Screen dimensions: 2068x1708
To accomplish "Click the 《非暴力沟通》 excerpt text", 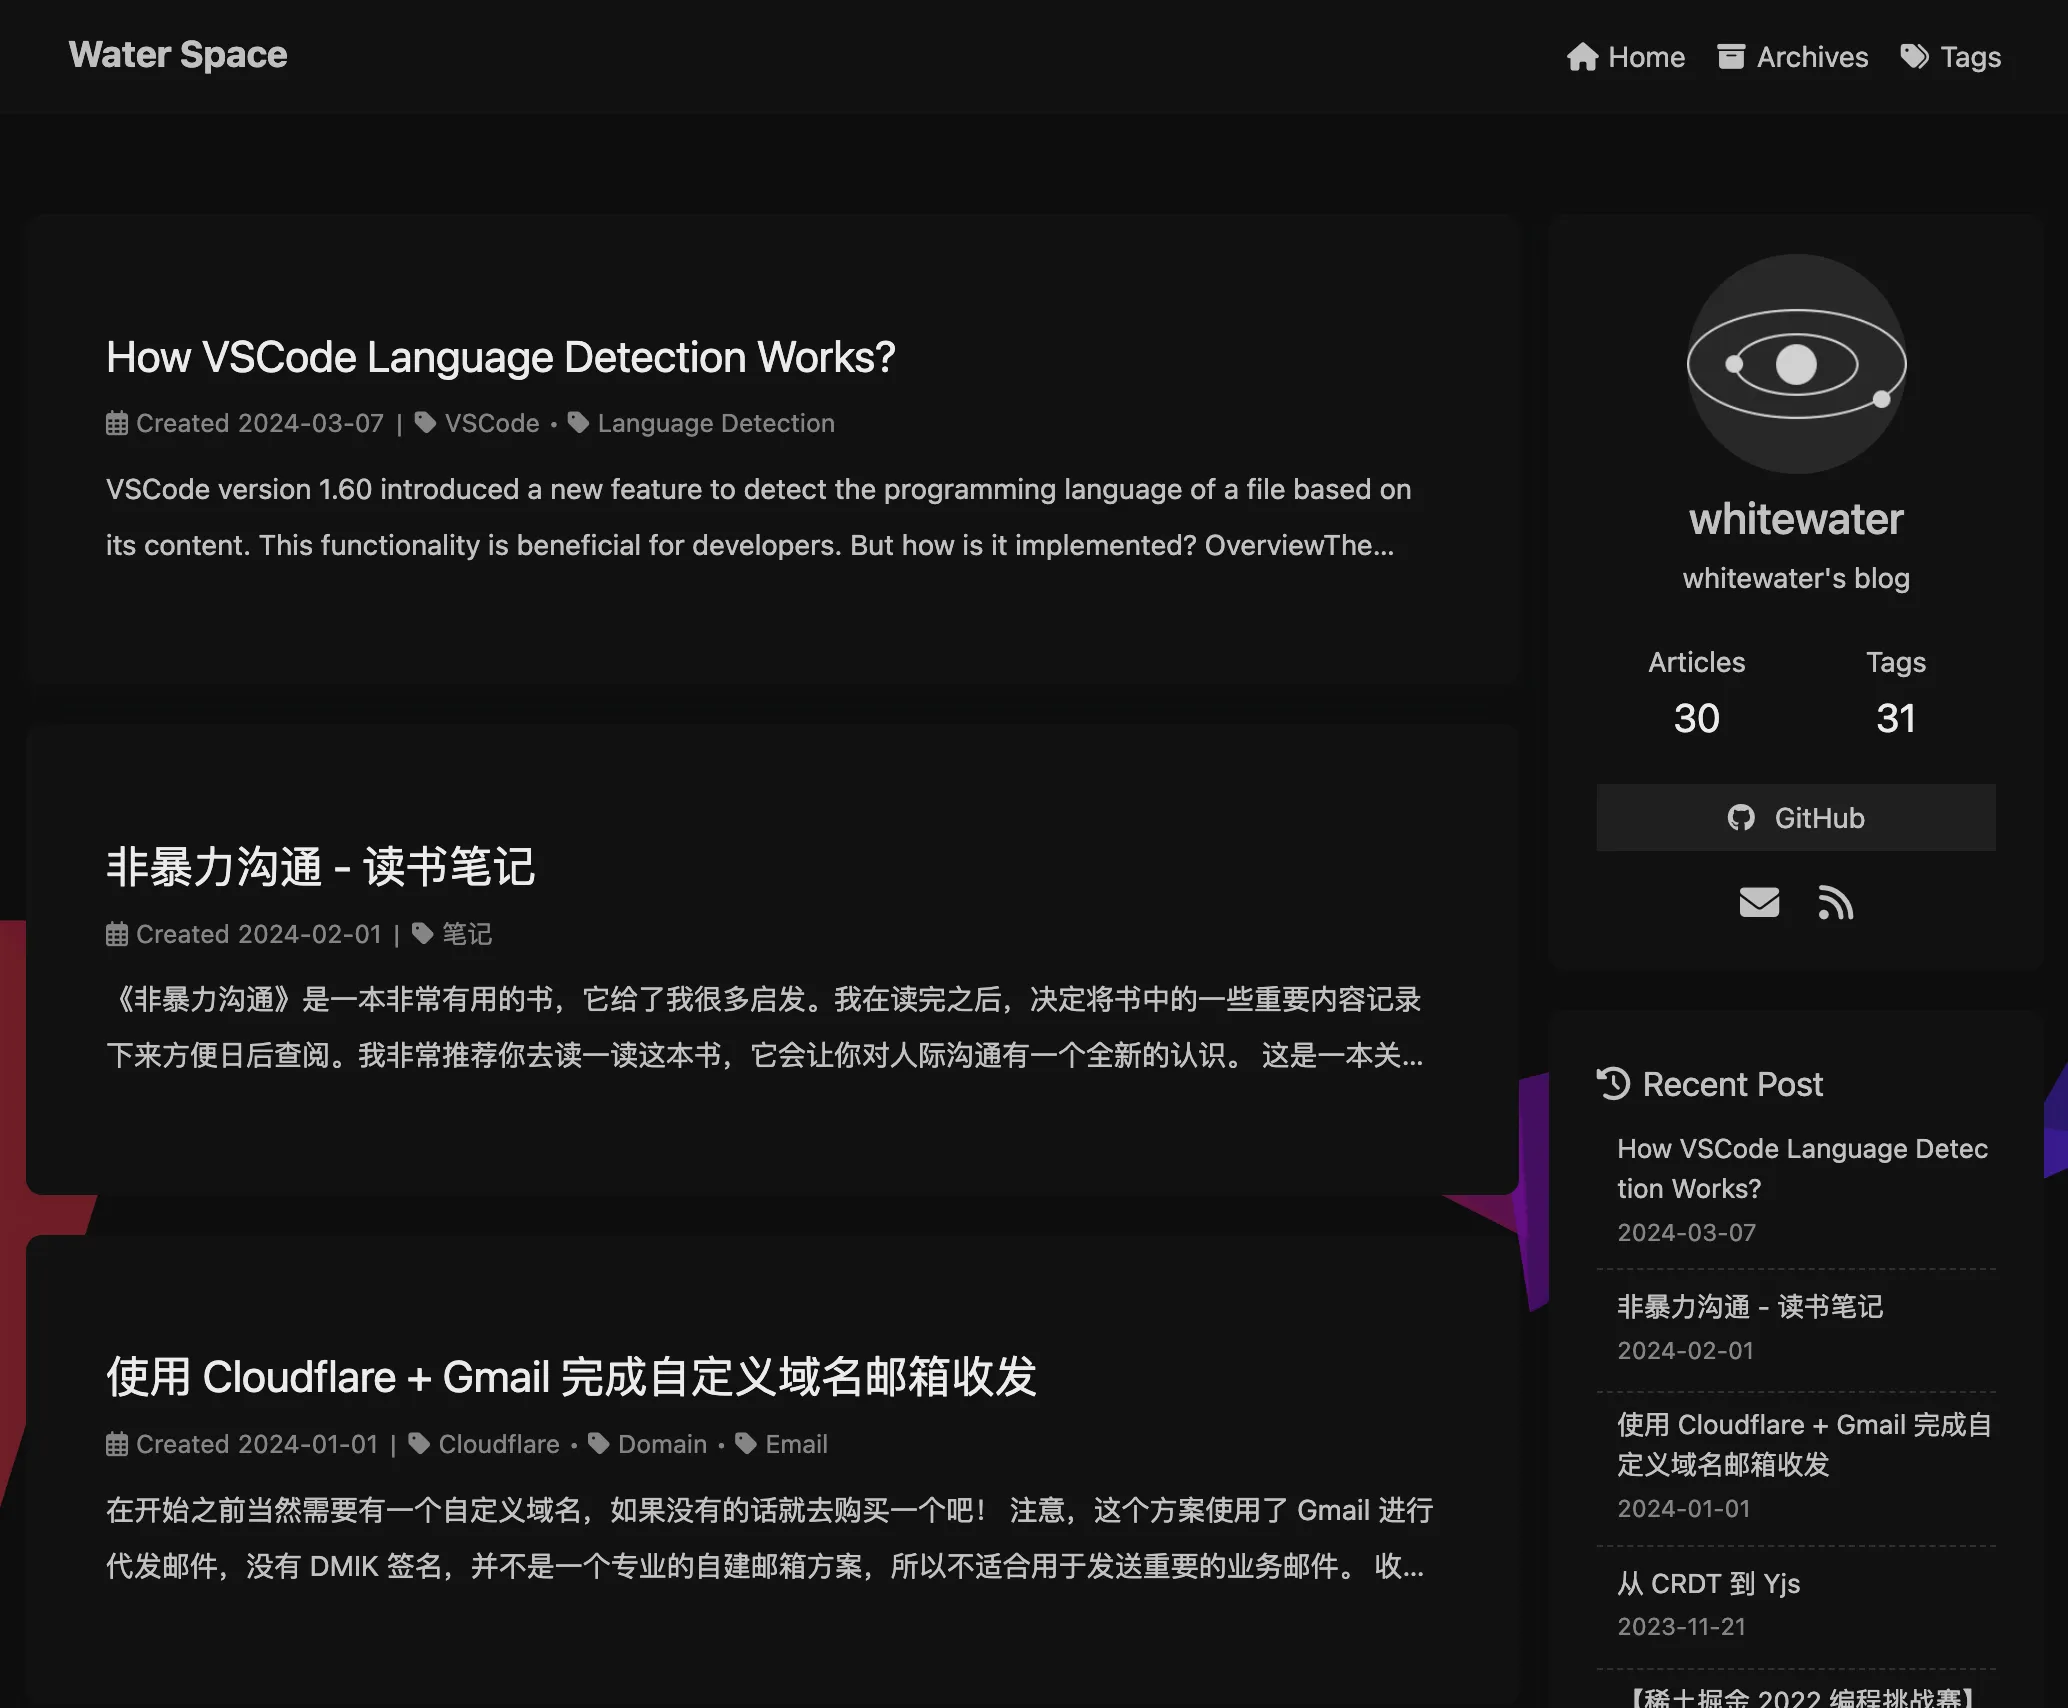I will click(x=765, y=1027).
